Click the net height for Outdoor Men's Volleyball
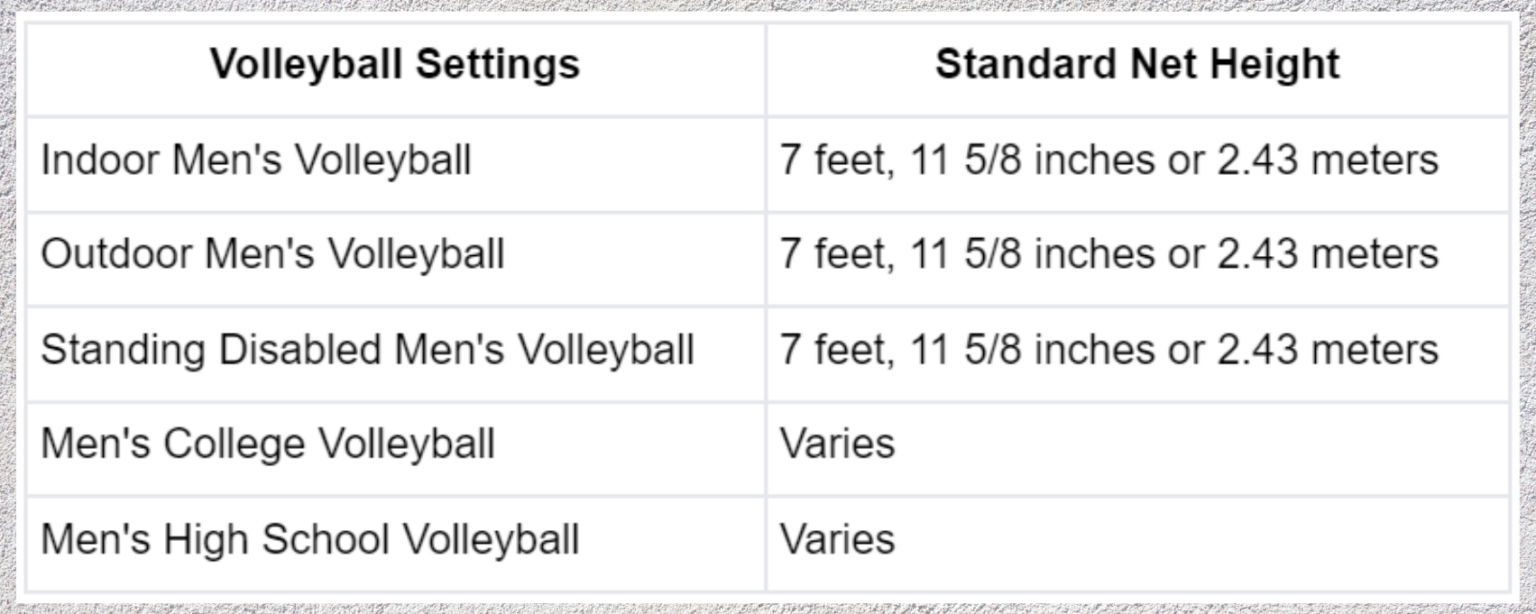1536x614 pixels. click(x=1108, y=254)
